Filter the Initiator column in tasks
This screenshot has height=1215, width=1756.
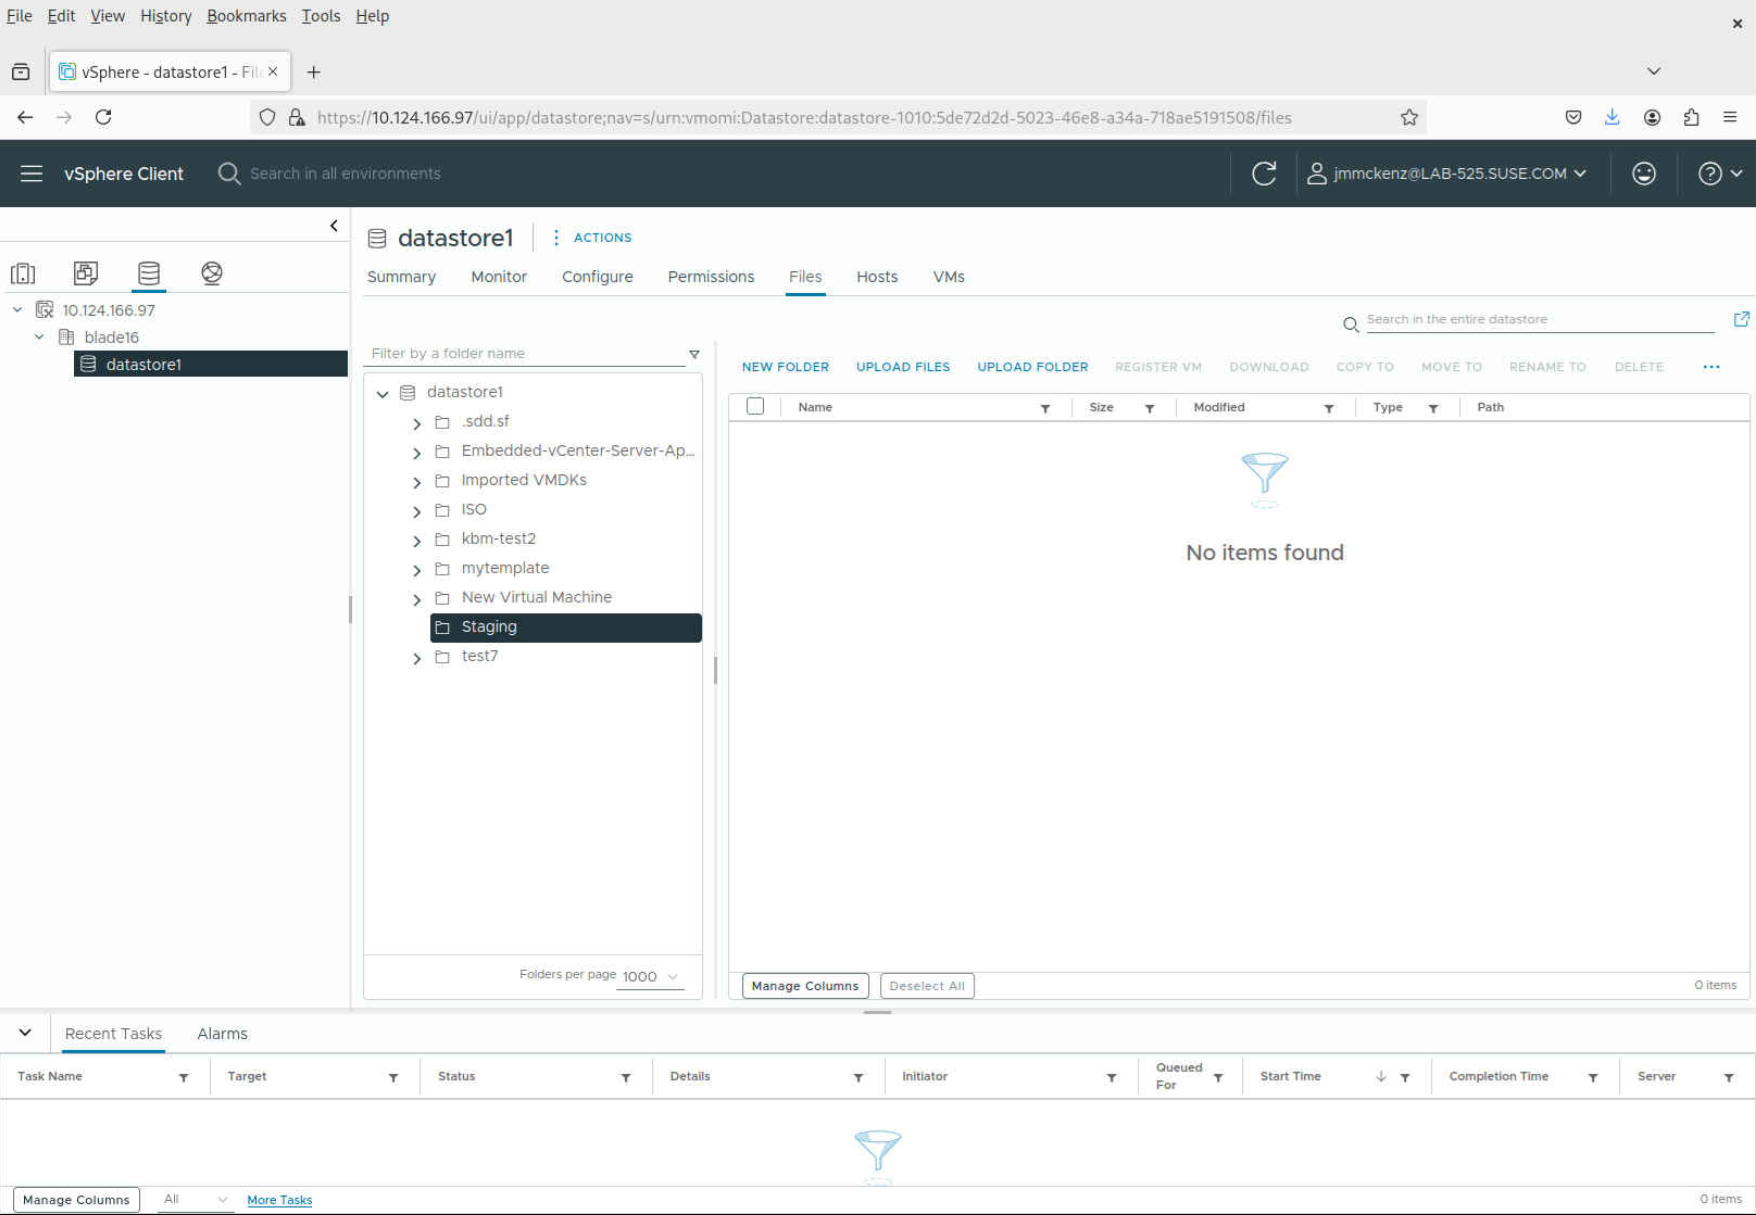[x=1111, y=1077]
